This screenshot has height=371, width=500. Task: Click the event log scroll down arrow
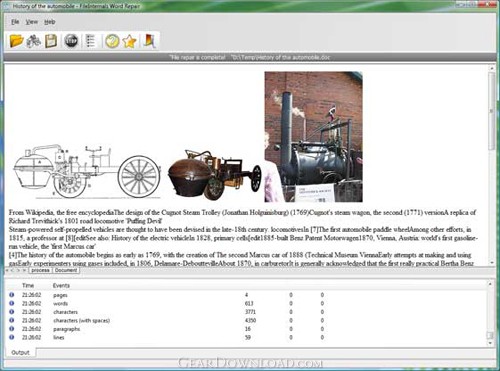click(x=490, y=343)
